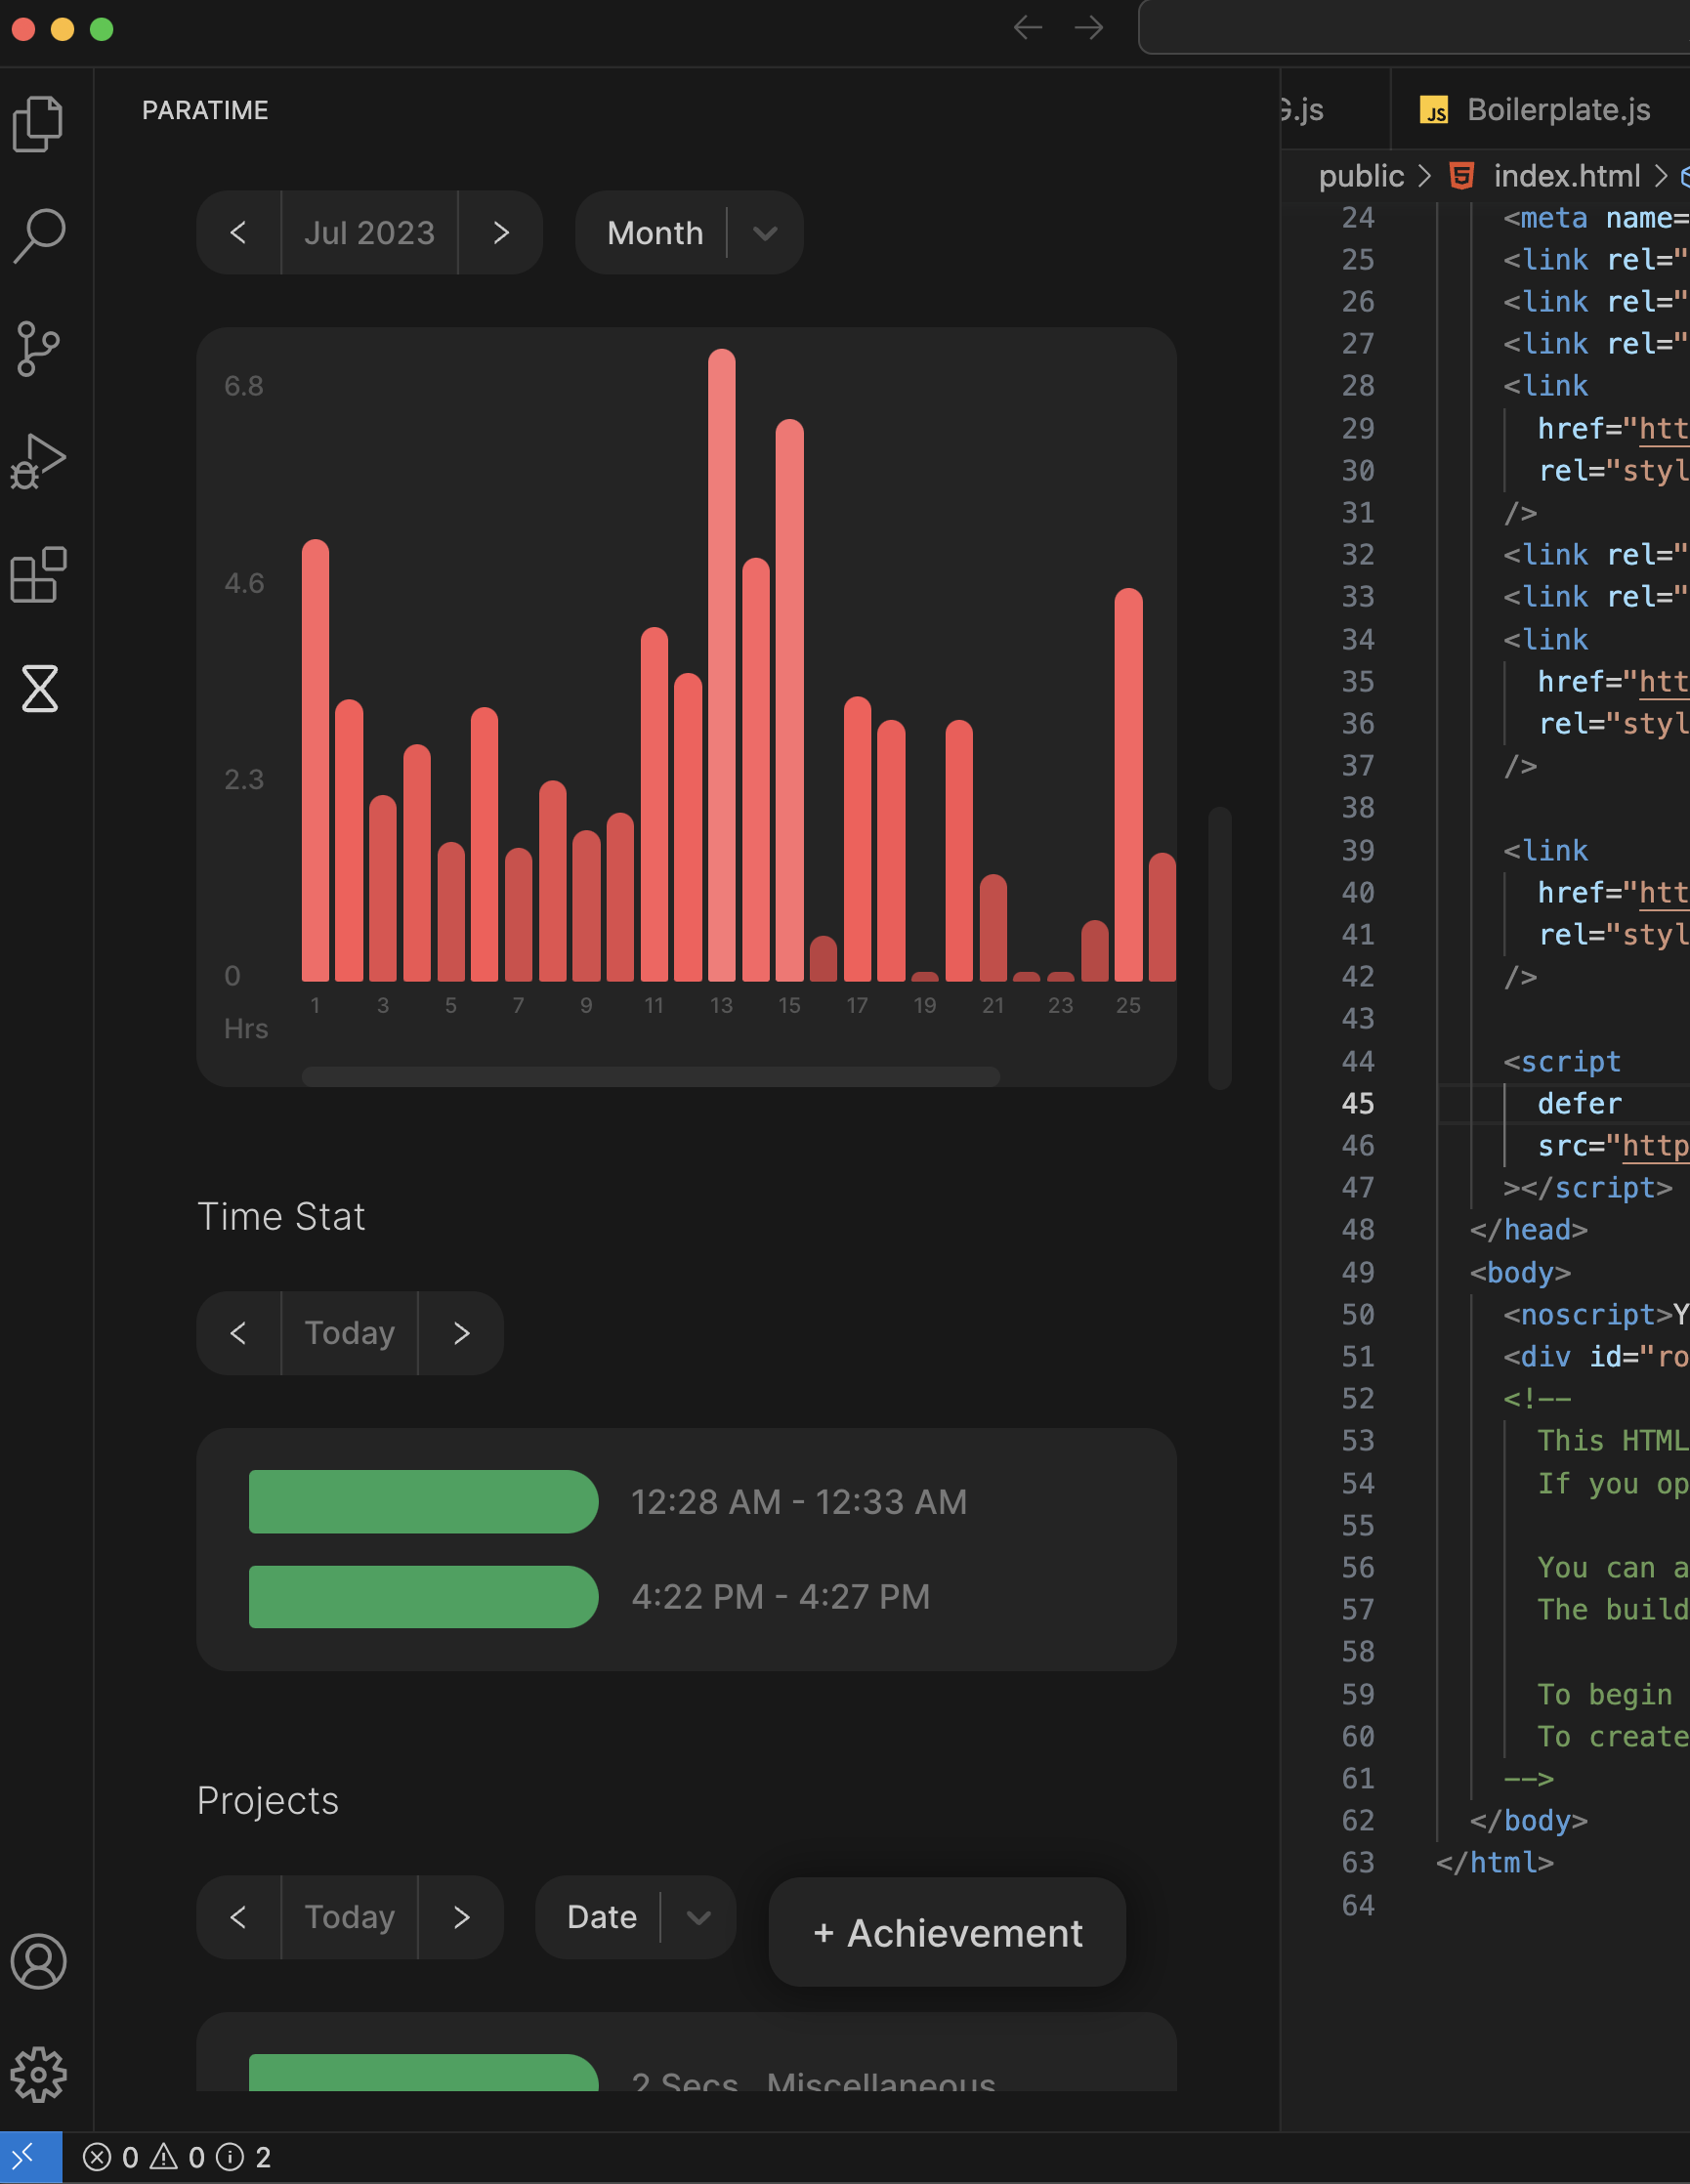Click the chart bar for day 25
This screenshot has height=2184, width=1690.
coord(1128,785)
